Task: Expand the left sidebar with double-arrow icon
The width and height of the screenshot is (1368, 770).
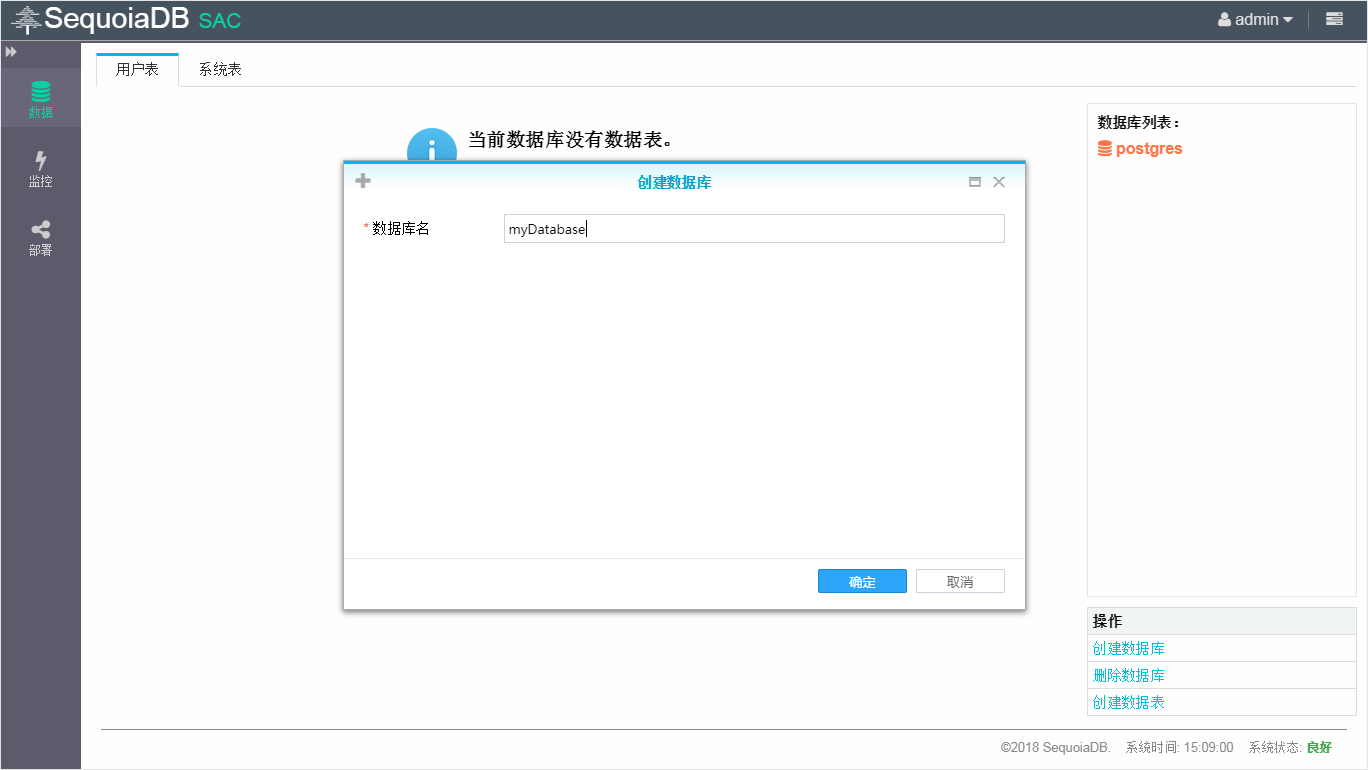Action: coord(11,51)
